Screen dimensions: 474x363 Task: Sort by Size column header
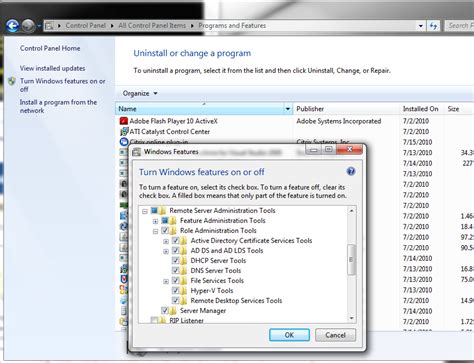click(459, 109)
